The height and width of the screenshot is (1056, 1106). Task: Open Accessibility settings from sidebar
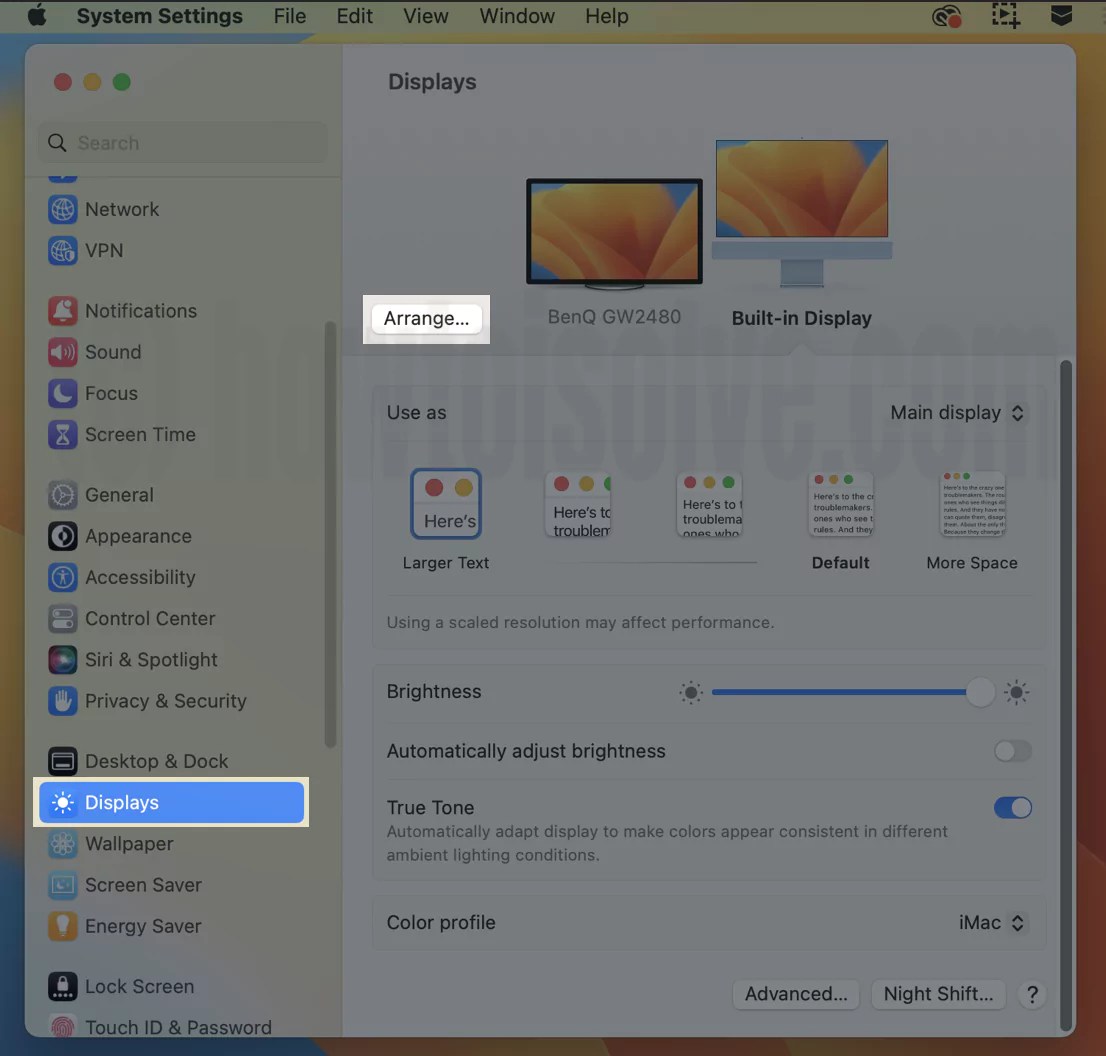62,577
